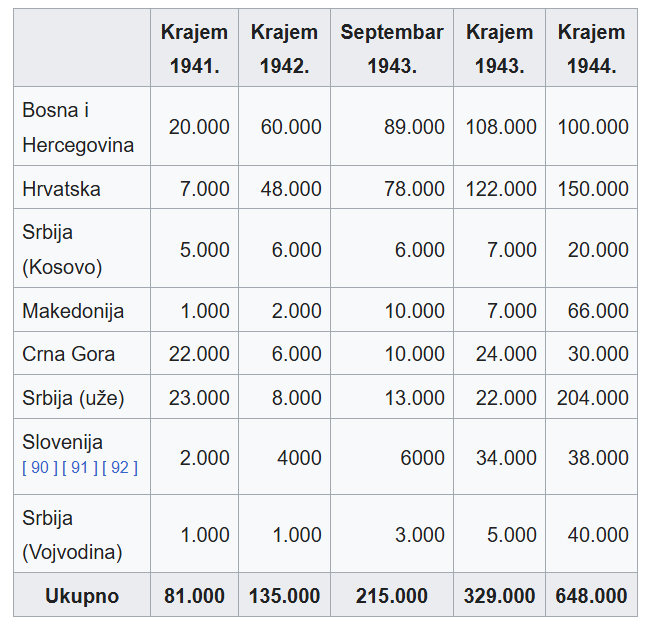Open reference link 92

[119, 467]
